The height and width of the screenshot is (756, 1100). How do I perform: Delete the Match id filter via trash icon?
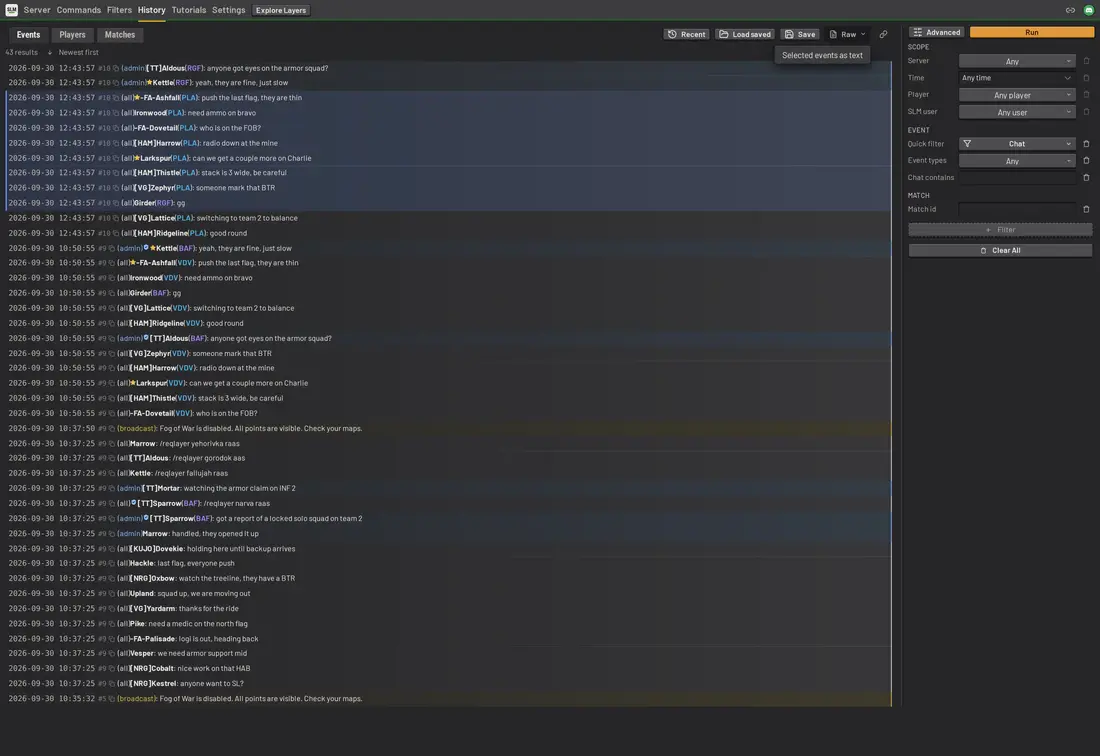pyautogui.click(x=1086, y=209)
